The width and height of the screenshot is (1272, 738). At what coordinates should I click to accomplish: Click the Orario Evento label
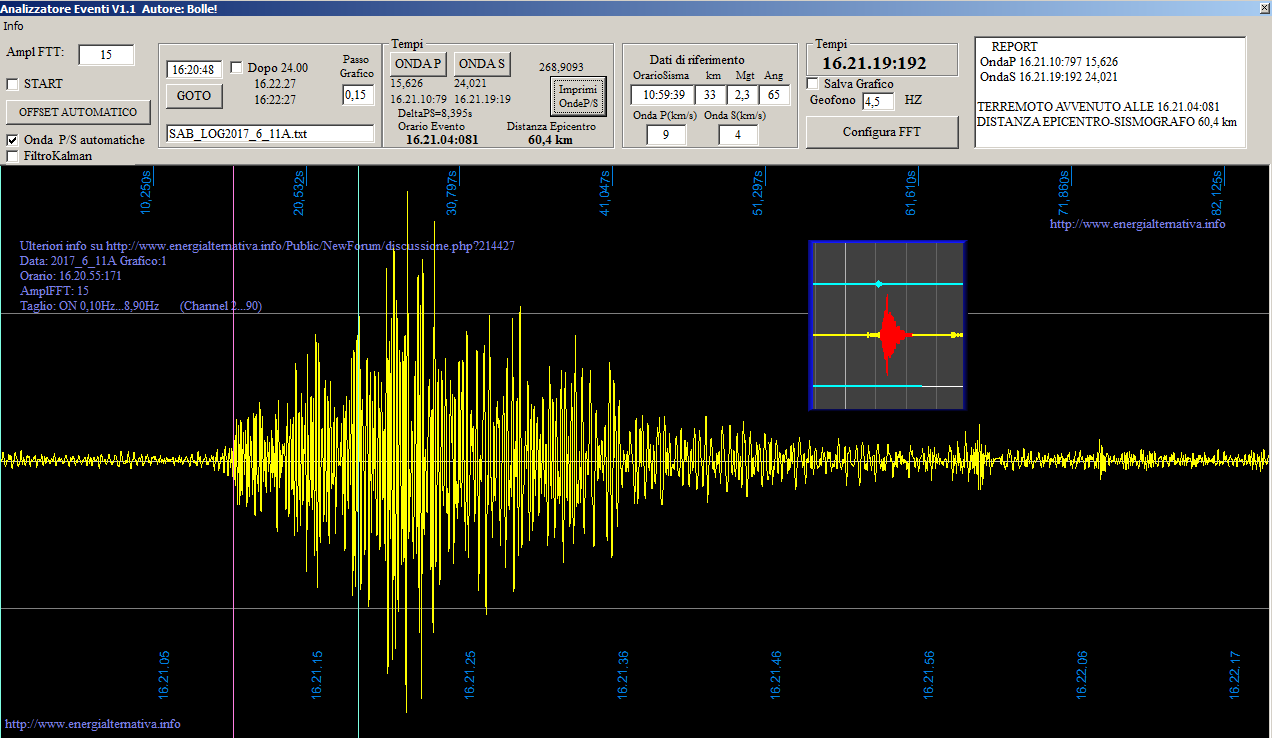point(432,127)
